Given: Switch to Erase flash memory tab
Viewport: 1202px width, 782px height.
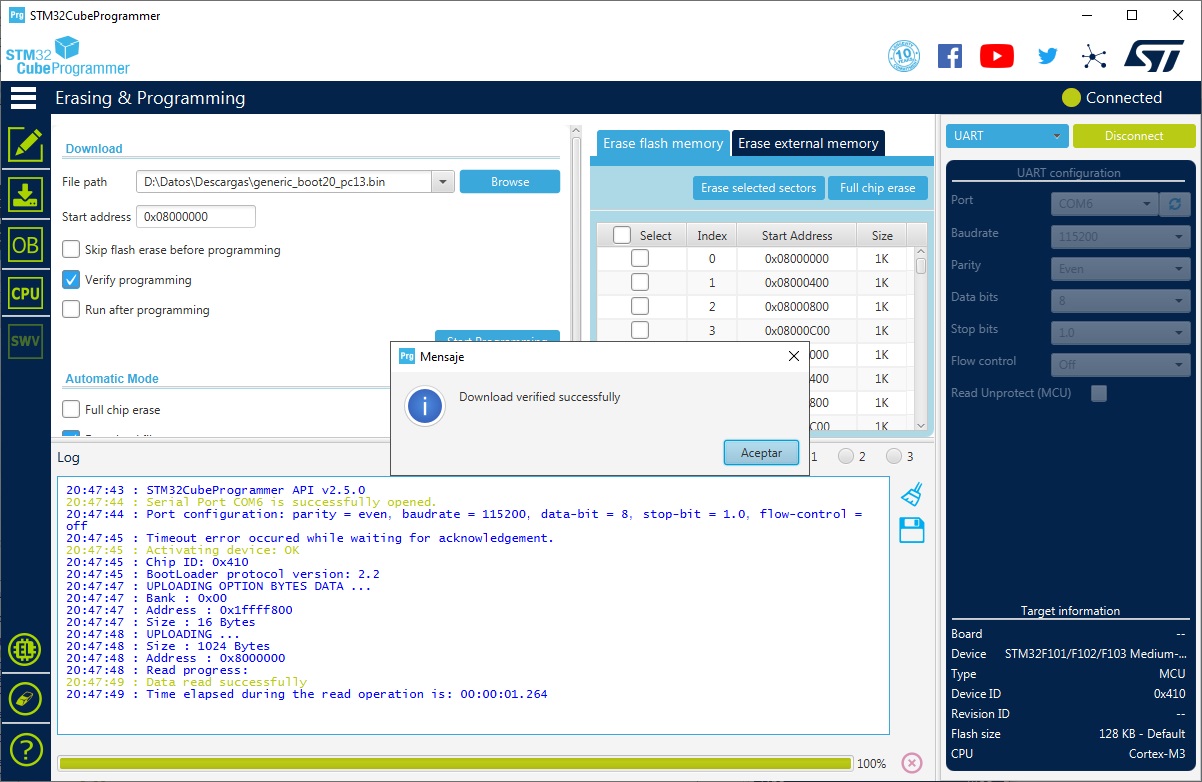Looking at the screenshot, I should click(663, 143).
